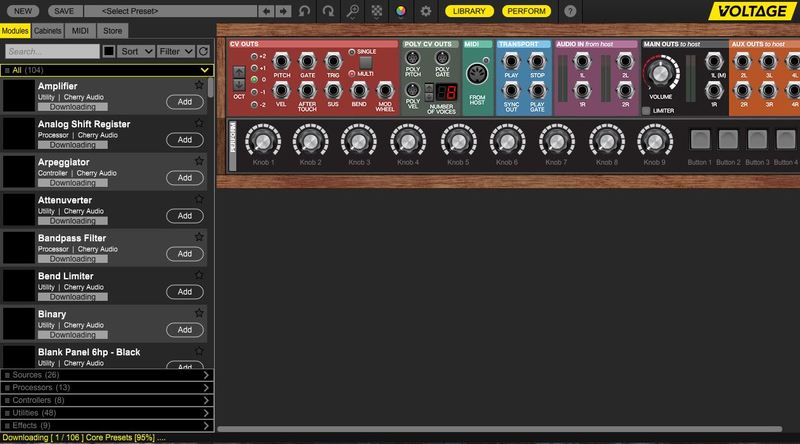Screen dimensions: 800x444
Task: Click the refresh icon beside Filter
Action: (204, 50)
